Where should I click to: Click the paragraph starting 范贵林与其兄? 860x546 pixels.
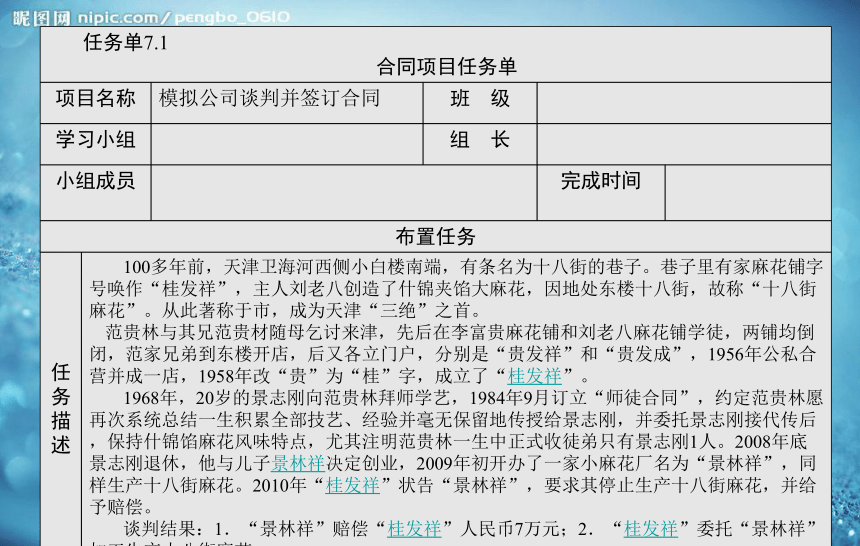[x=453, y=354]
